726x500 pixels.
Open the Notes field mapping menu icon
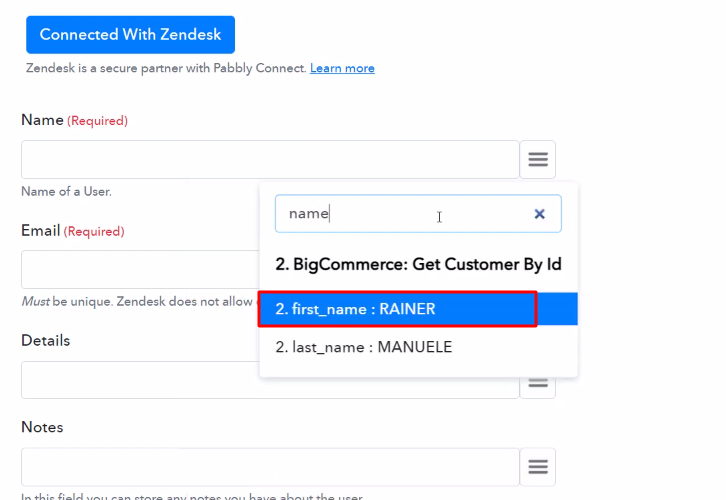pyautogui.click(x=538, y=467)
